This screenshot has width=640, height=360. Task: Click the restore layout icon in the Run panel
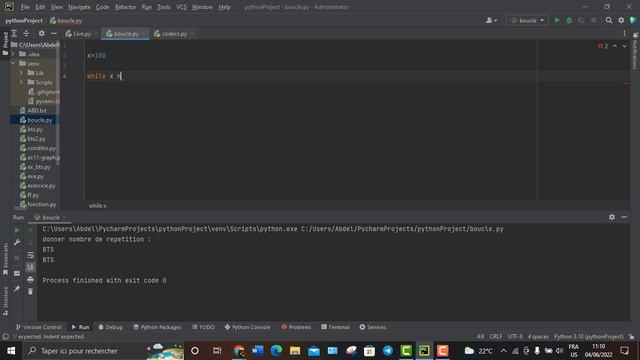point(17,273)
